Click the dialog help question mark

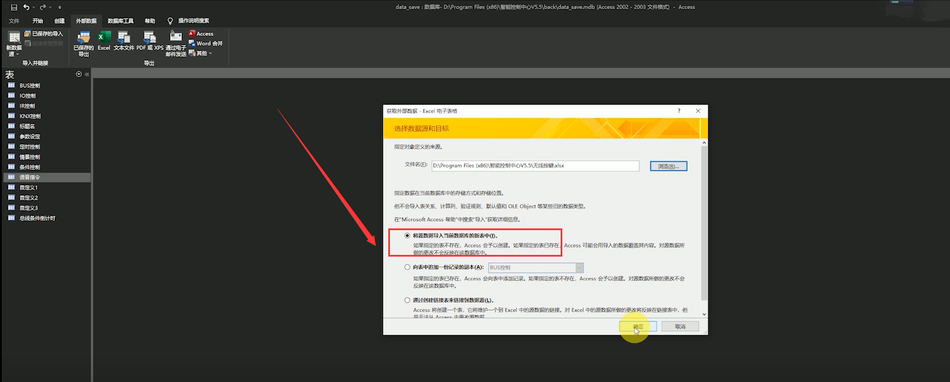click(x=679, y=111)
